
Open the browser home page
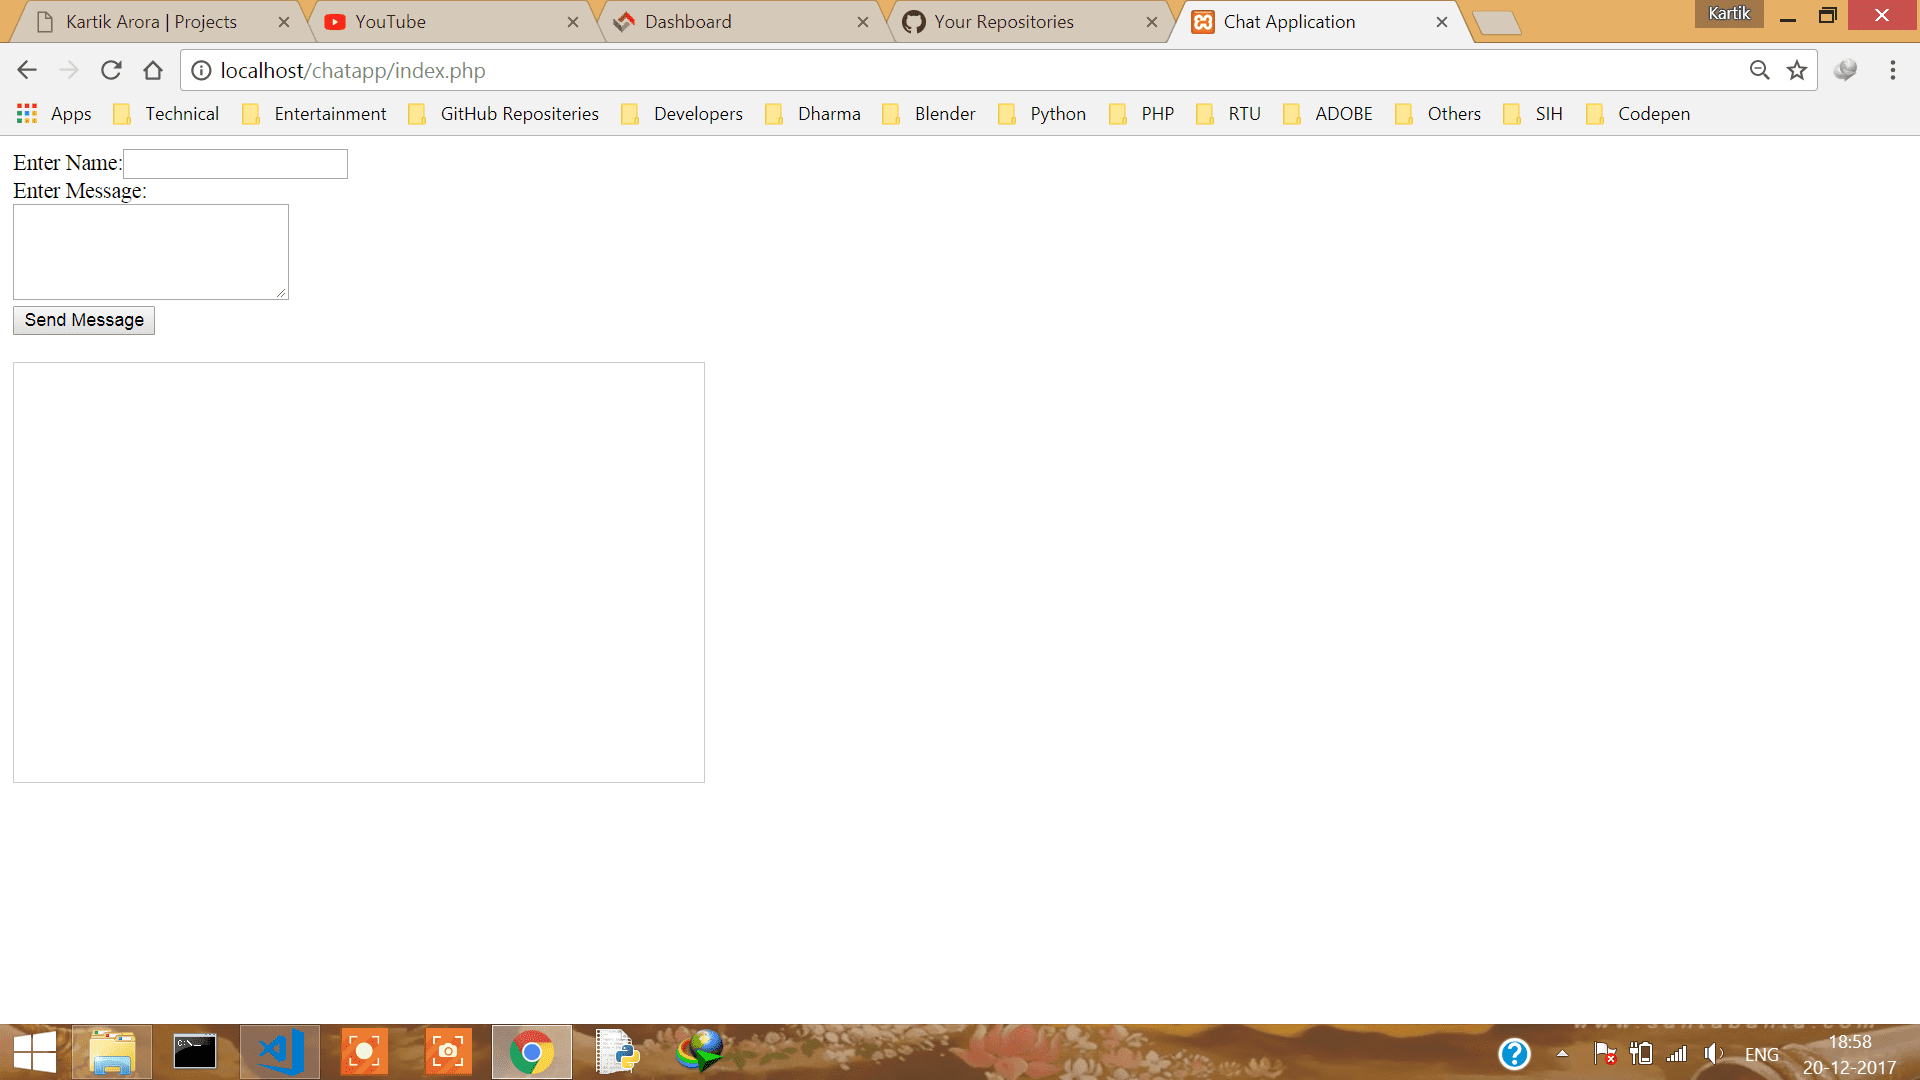click(x=153, y=70)
